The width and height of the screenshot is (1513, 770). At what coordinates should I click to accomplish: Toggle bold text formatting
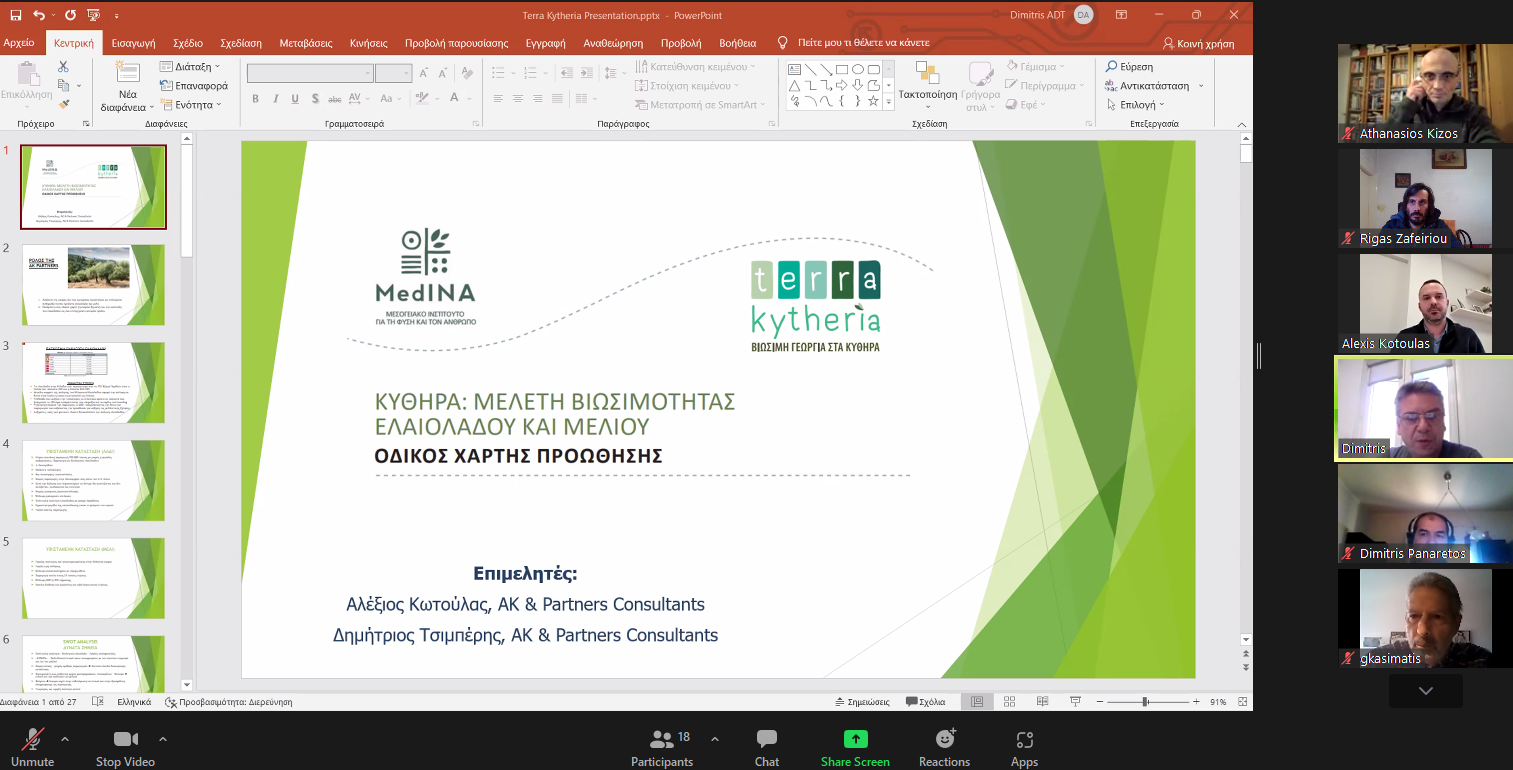[x=255, y=99]
